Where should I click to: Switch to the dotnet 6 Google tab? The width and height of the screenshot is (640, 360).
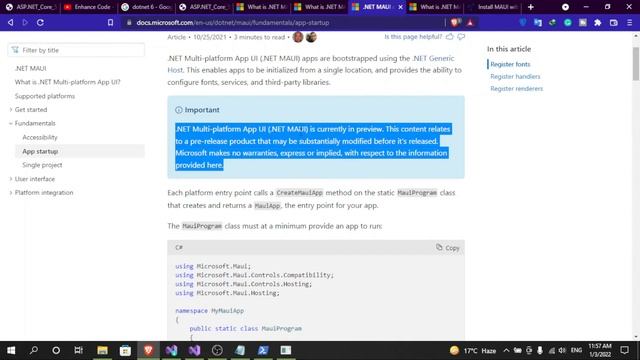click(146, 7)
